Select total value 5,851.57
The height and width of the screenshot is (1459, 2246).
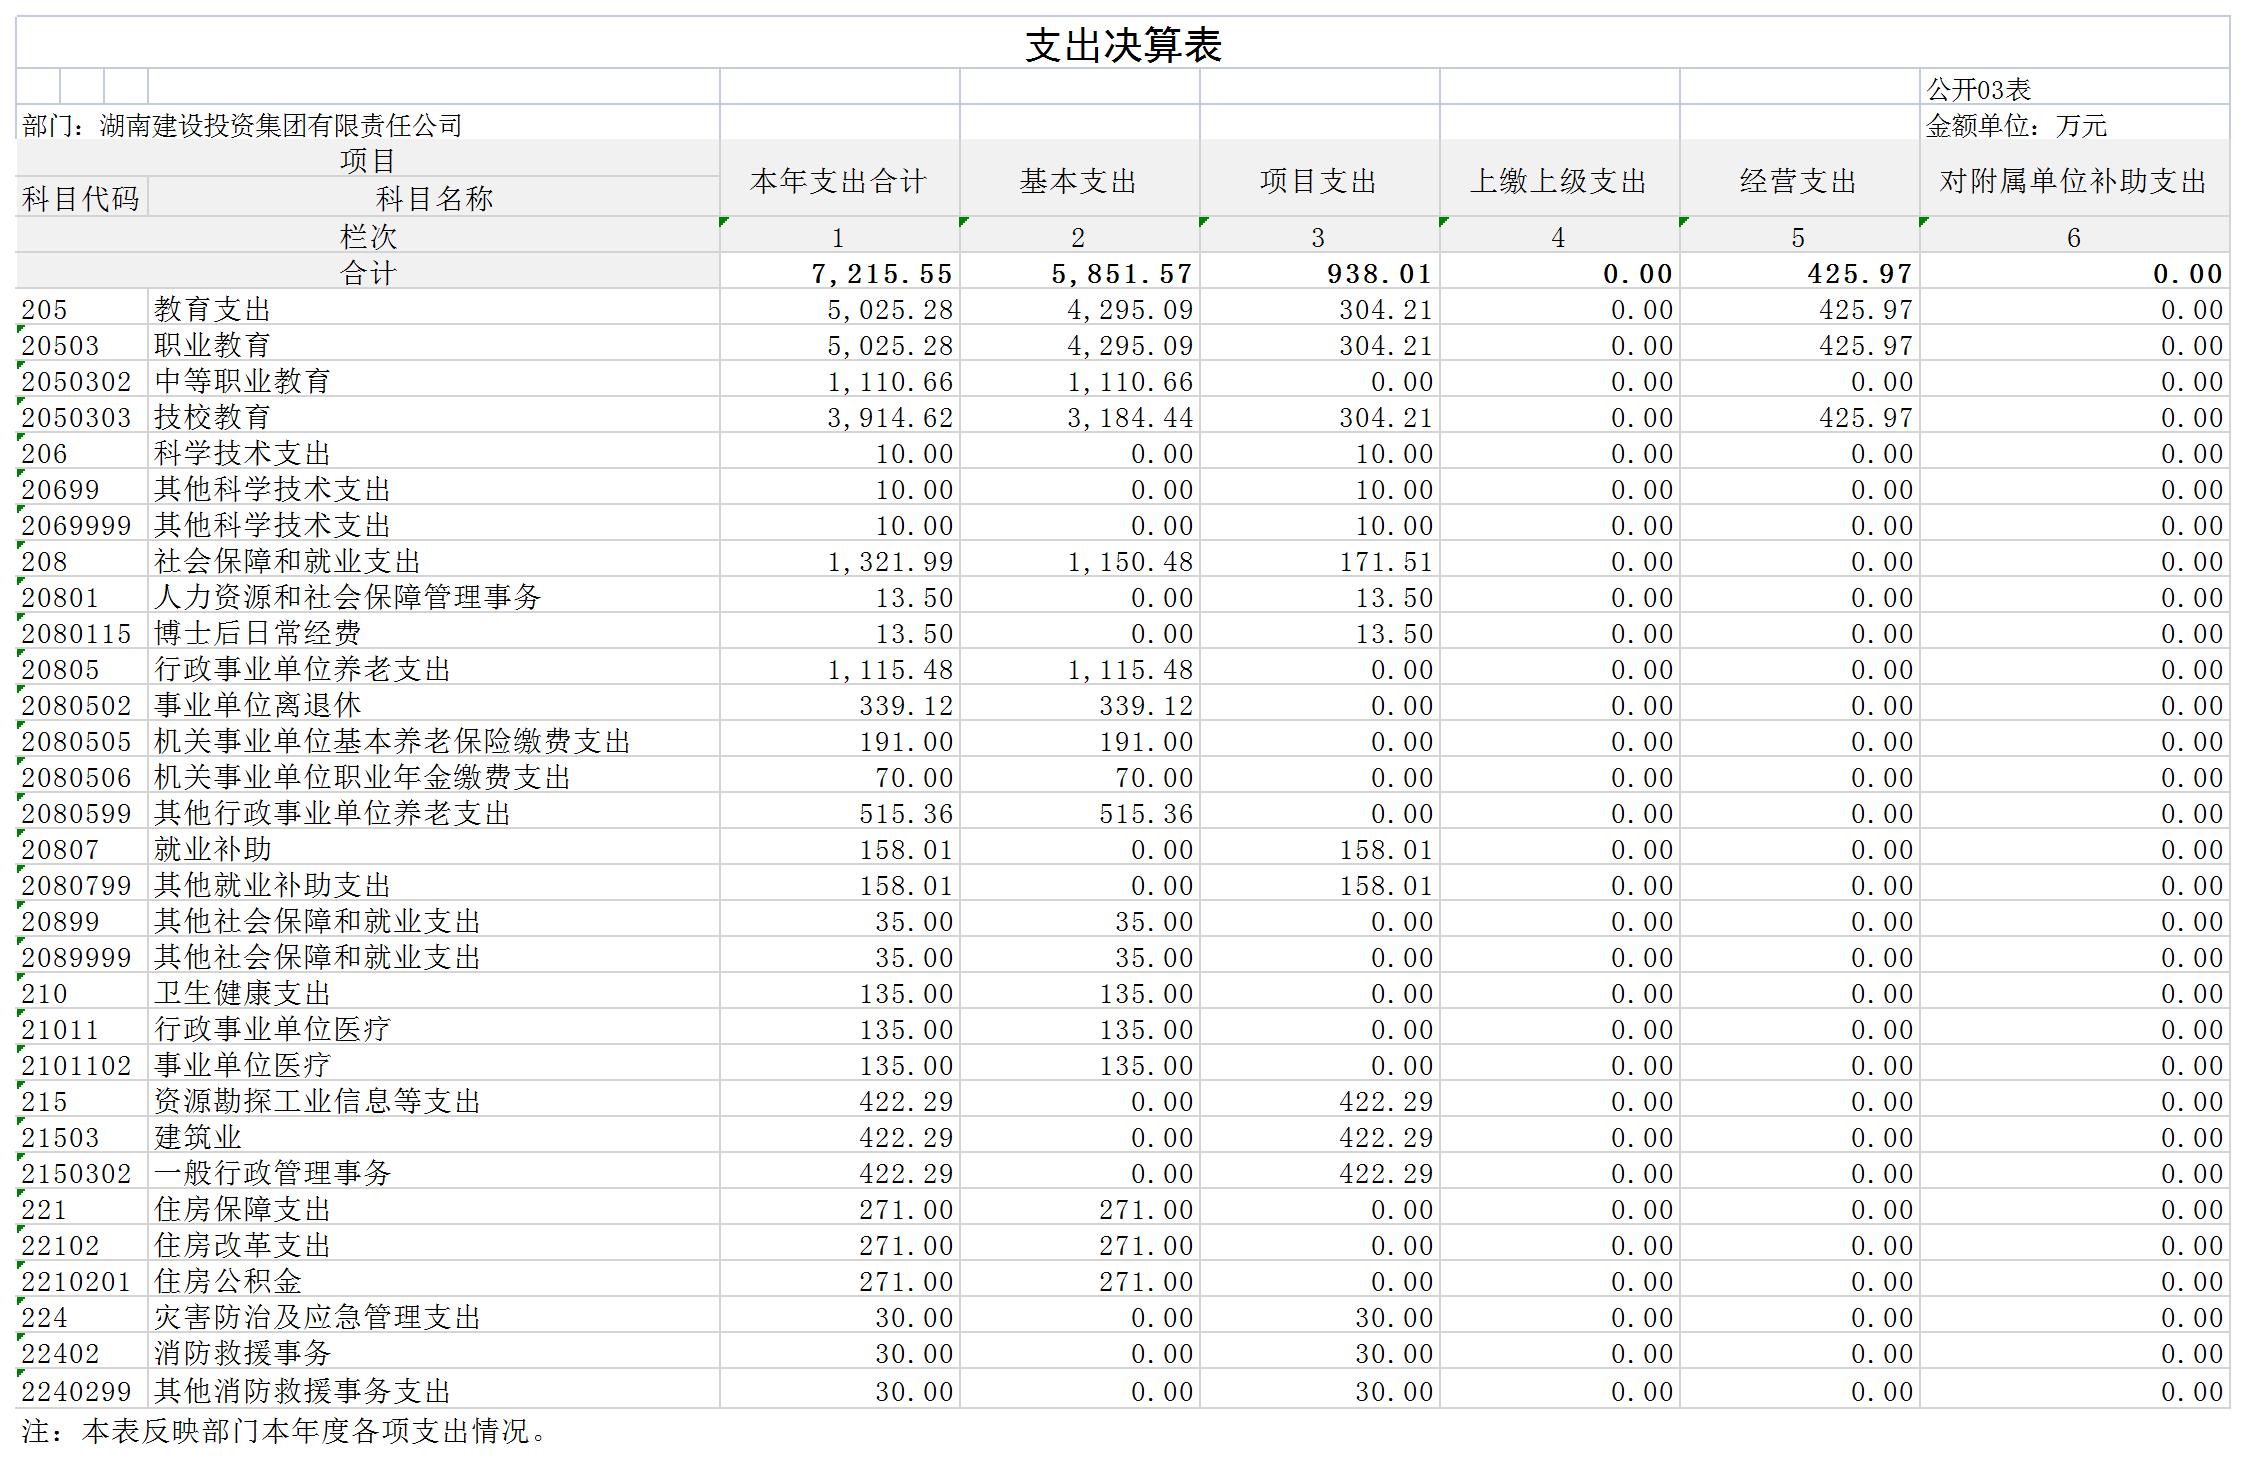coord(1079,273)
